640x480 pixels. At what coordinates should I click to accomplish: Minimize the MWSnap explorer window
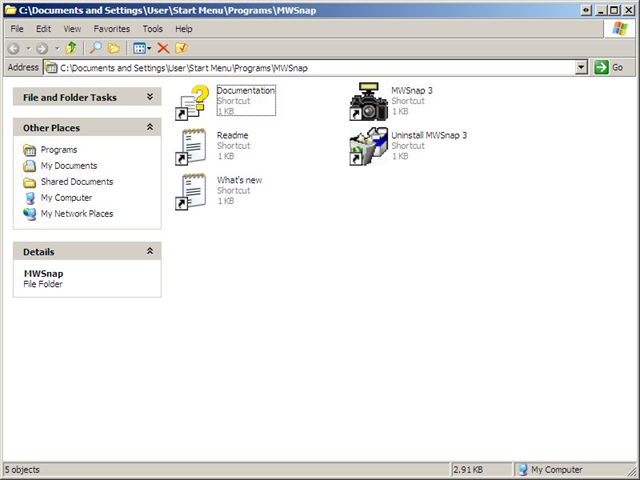(x=600, y=10)
